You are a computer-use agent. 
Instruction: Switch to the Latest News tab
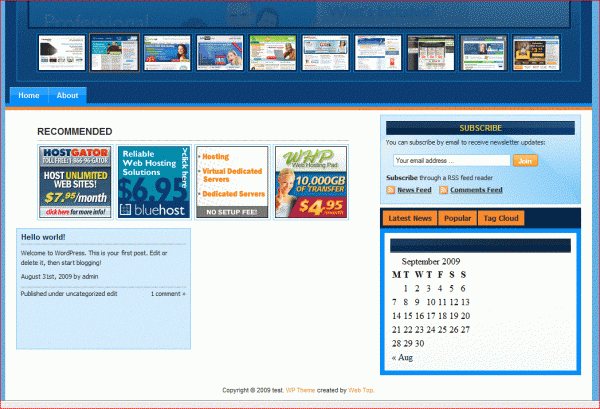410,218
